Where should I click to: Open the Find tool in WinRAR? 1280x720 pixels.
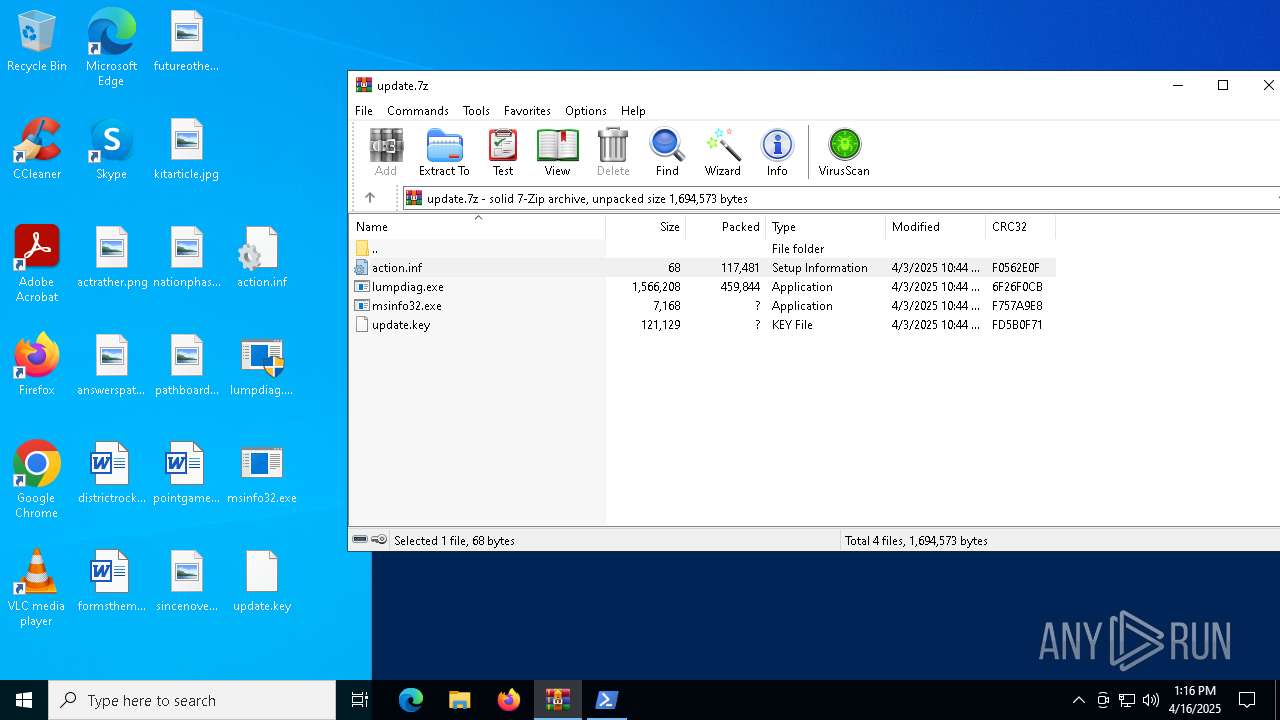pyautogui.click(x=667, y=152)
